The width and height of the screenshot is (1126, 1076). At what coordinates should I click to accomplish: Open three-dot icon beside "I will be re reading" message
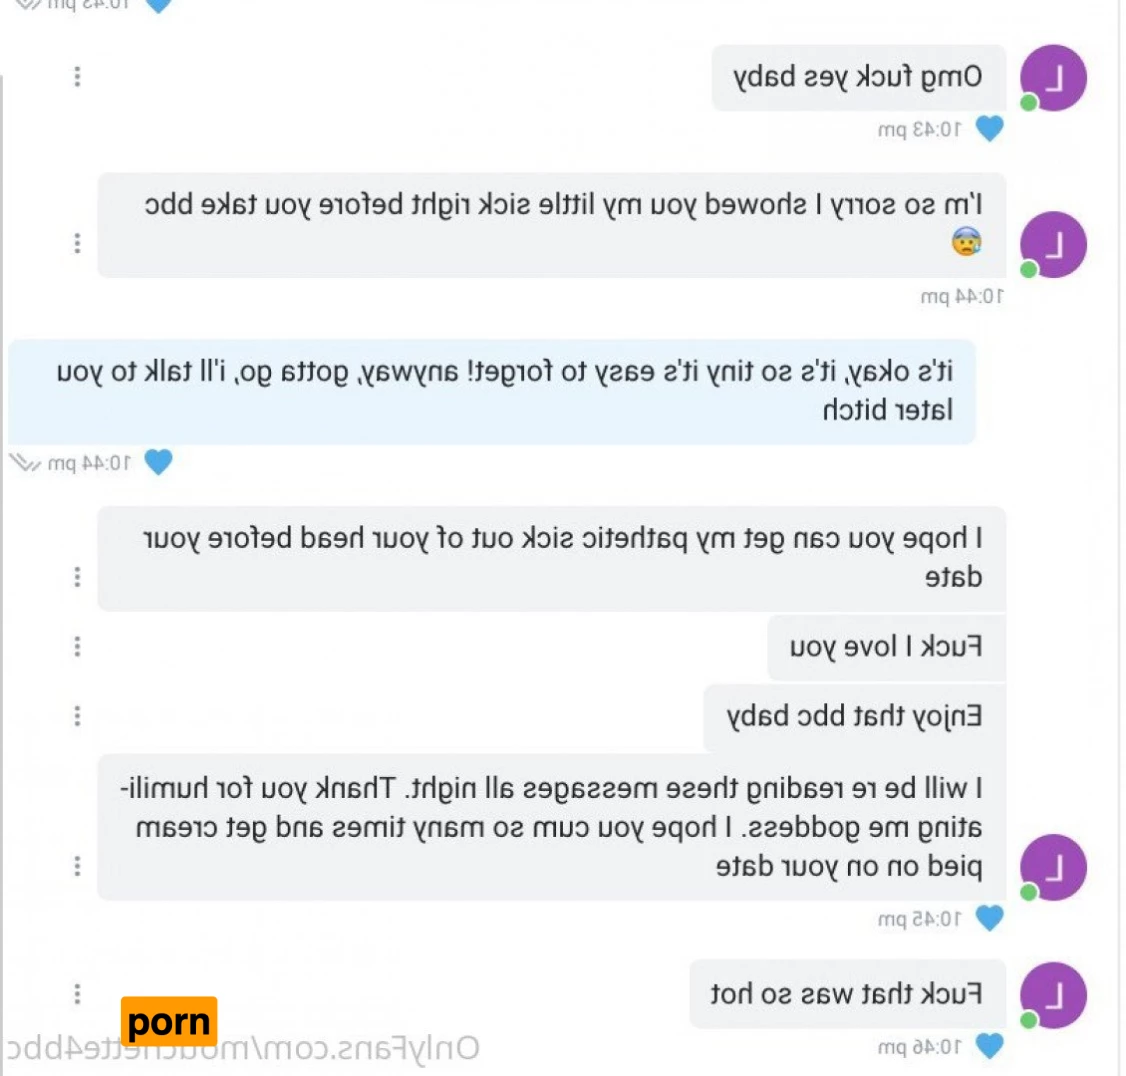(x=77, y=866)
